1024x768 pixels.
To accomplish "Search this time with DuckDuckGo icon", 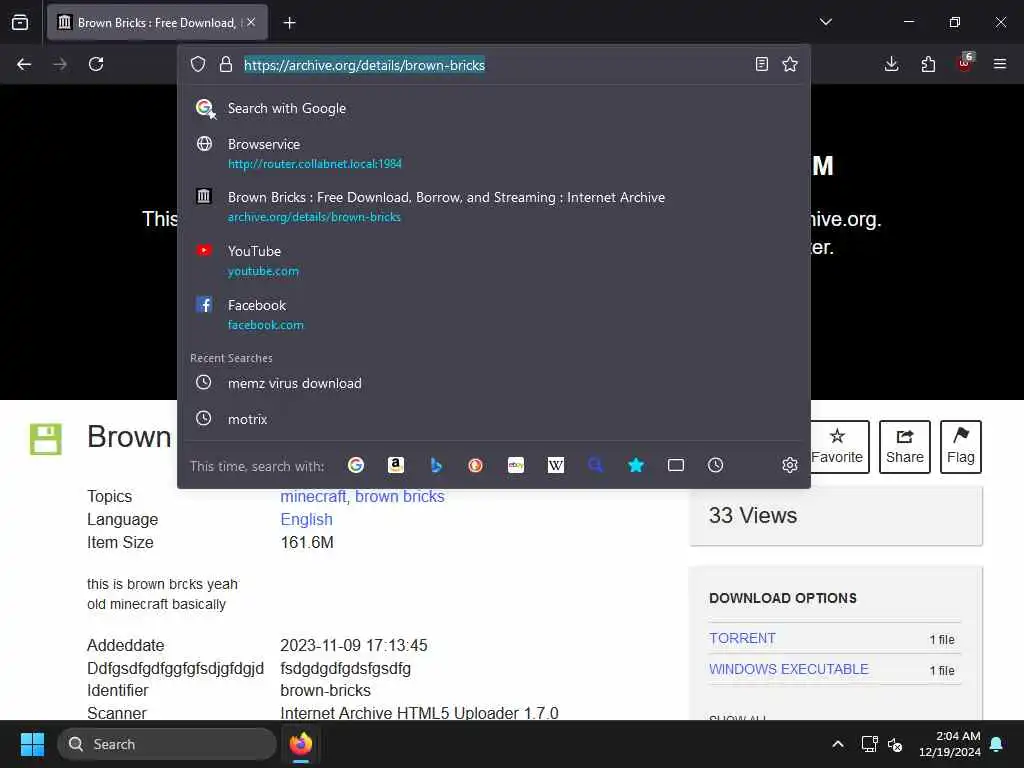I will click(x=475, y=465).
